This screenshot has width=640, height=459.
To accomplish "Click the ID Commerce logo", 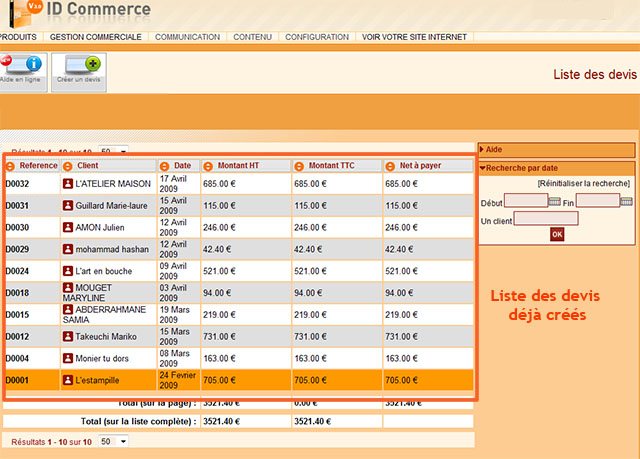I will pos(79,13).
